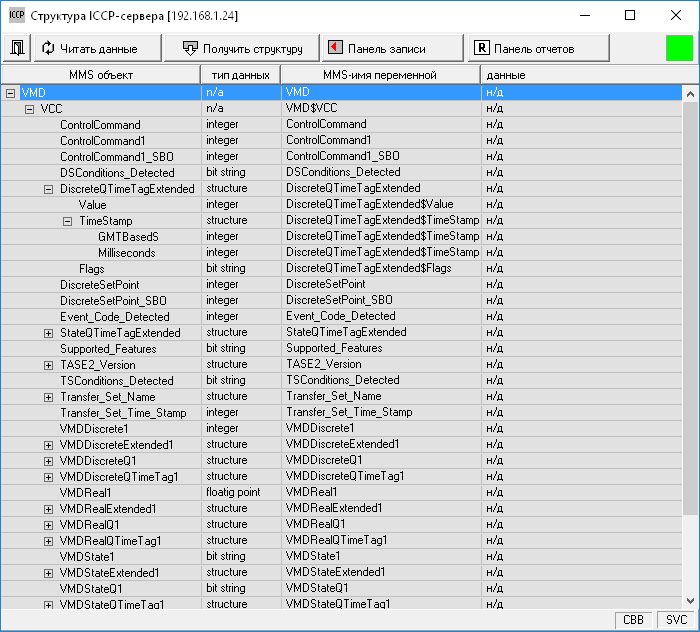Viewport: 700px width, 632px height.
Task: Collapse the VCC tree node
Action: point(29,108)
